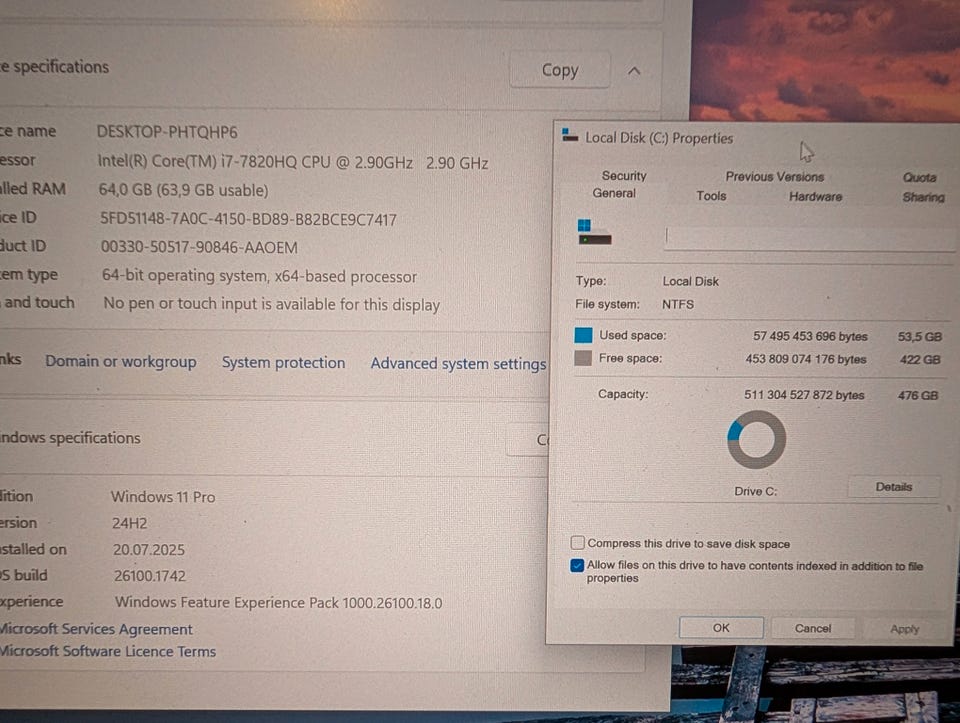Switch to the Sharing tab
The height and width of the screenshot is (723, 960).
tap(923, 197)
